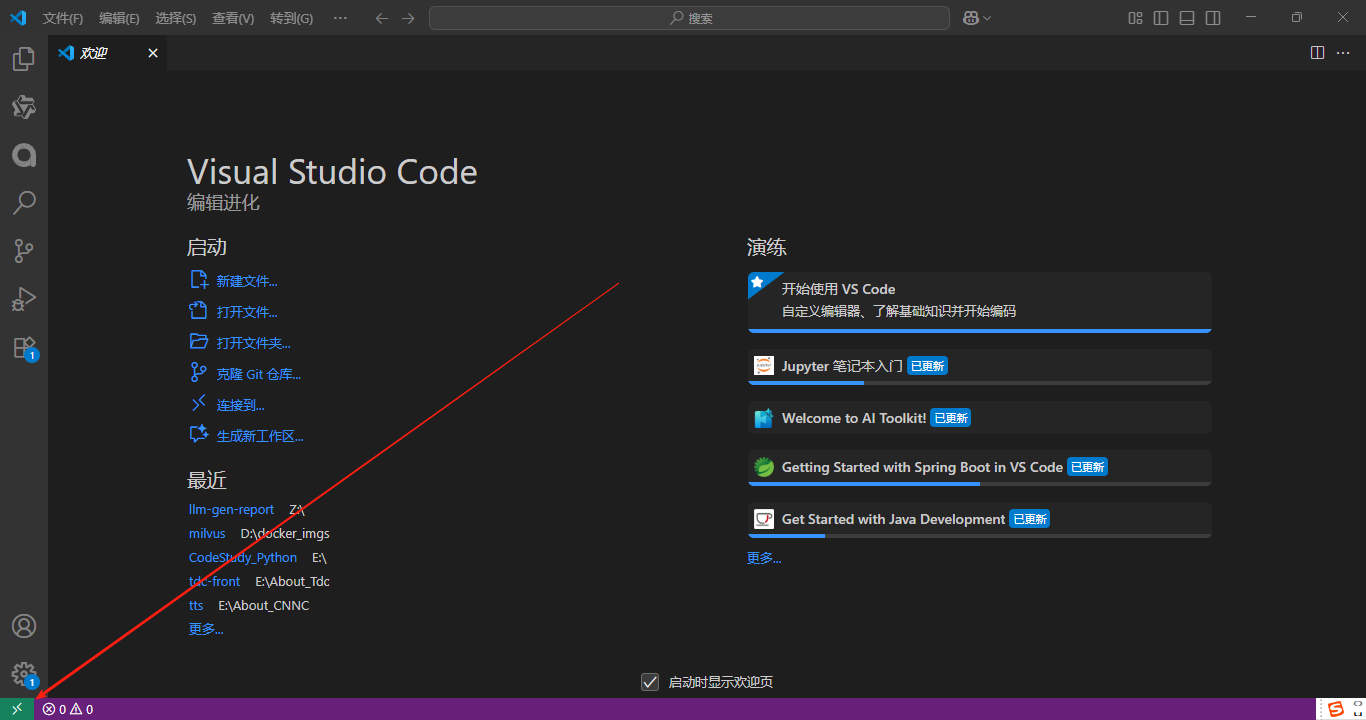Expand the hidden menus ellipsis in menu bar
The image size is (1366, 720).
(x=340, y=18)
